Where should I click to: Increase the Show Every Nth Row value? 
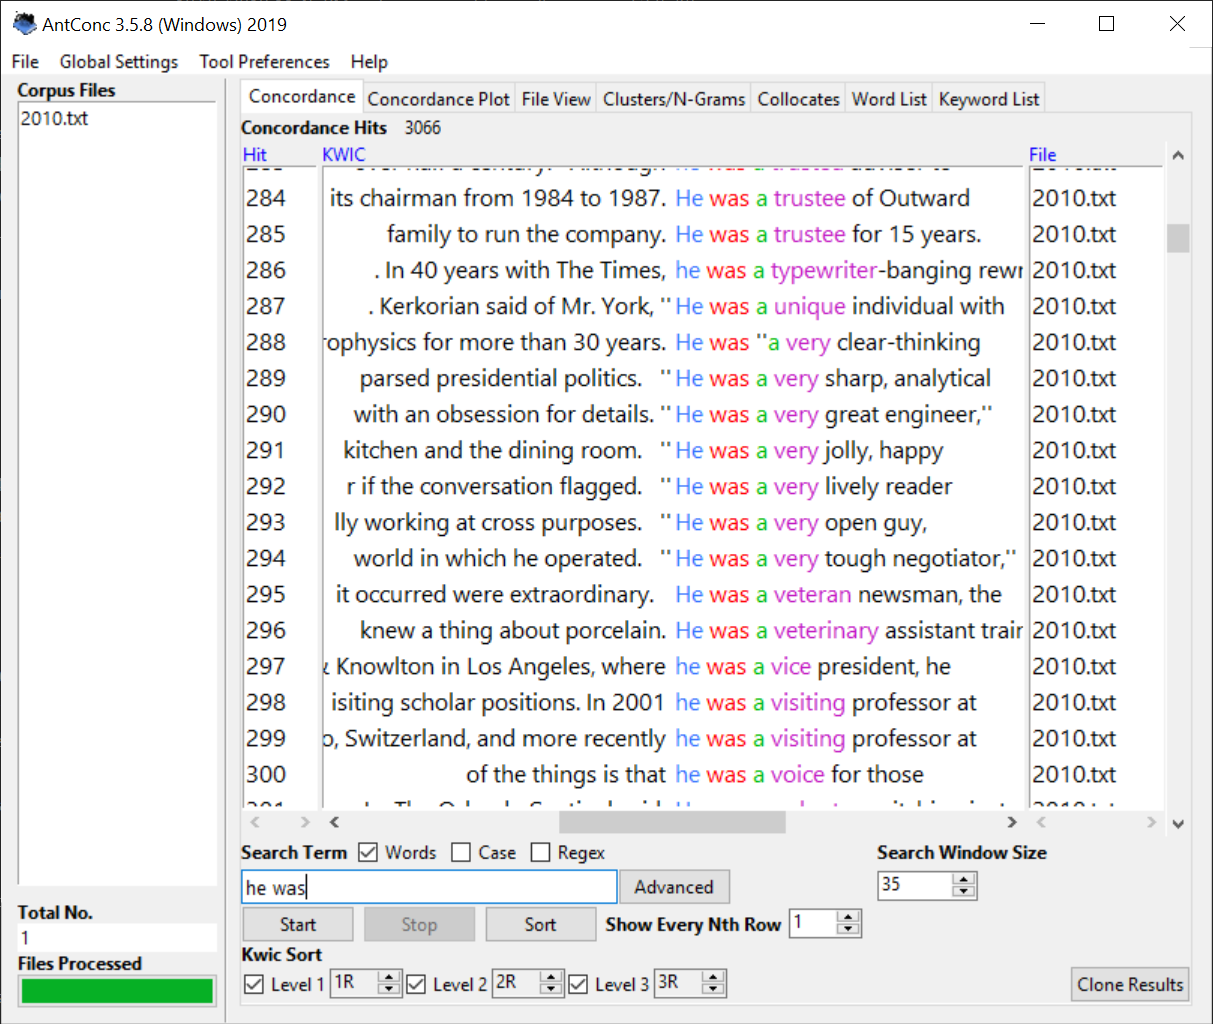pyautogui.click(x=848, y=917)
